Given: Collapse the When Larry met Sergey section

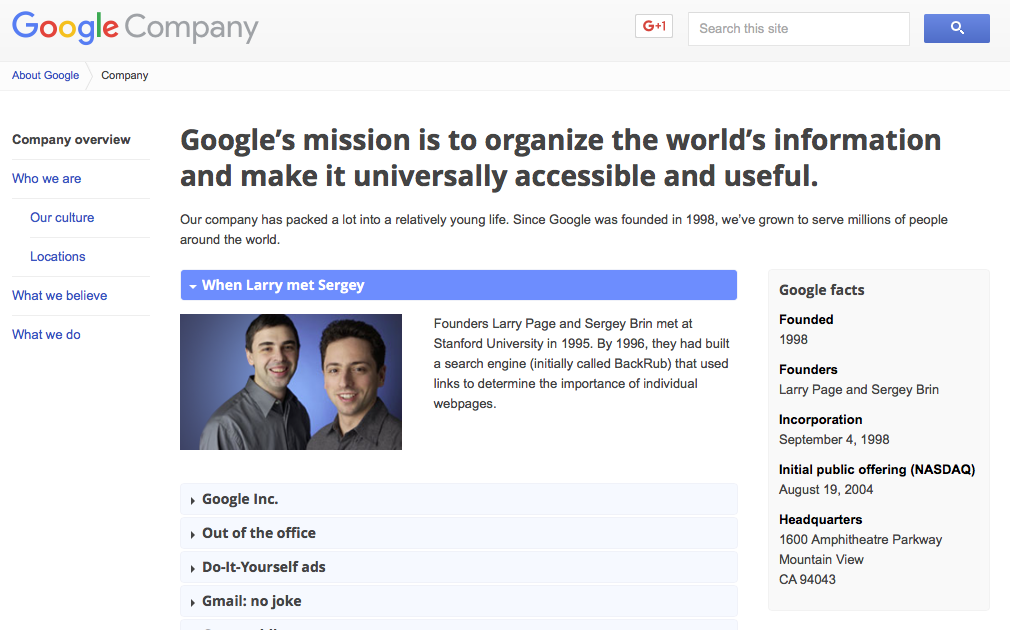Looking at the screenshot, I should (459, 285).
